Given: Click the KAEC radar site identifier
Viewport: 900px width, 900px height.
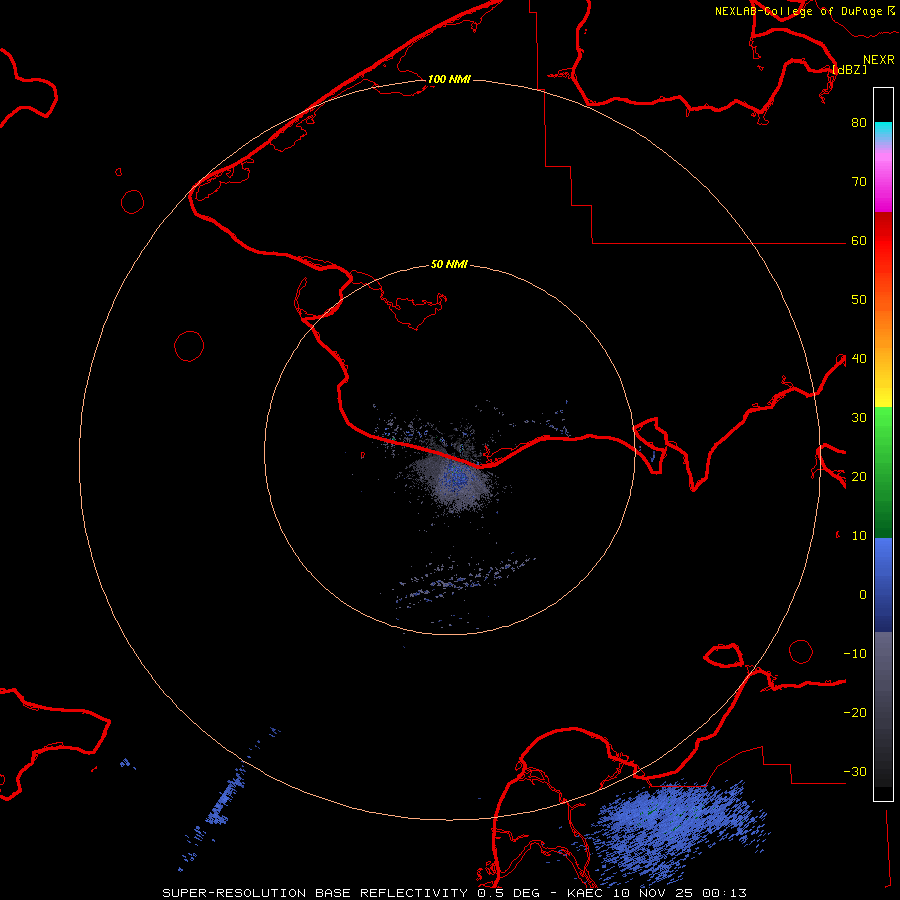Looking at the screenshot, I should click(x=586, y=893).
